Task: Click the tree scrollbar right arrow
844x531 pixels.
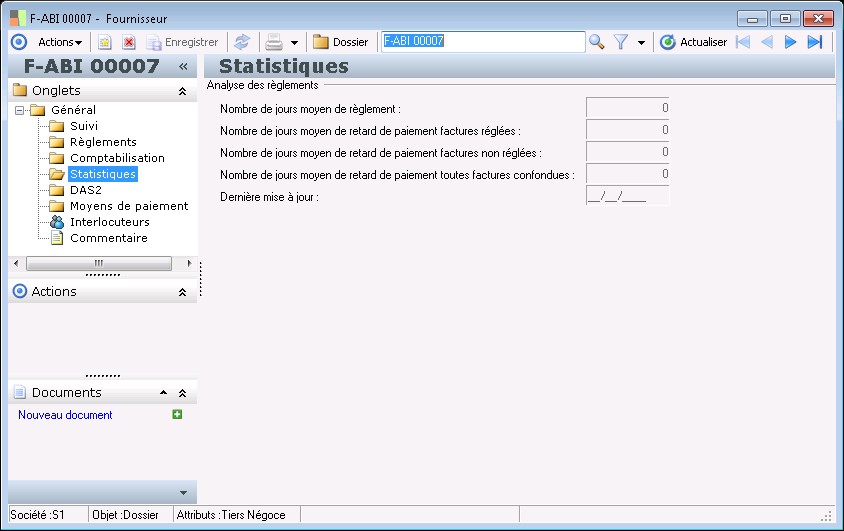Action: 189,263
